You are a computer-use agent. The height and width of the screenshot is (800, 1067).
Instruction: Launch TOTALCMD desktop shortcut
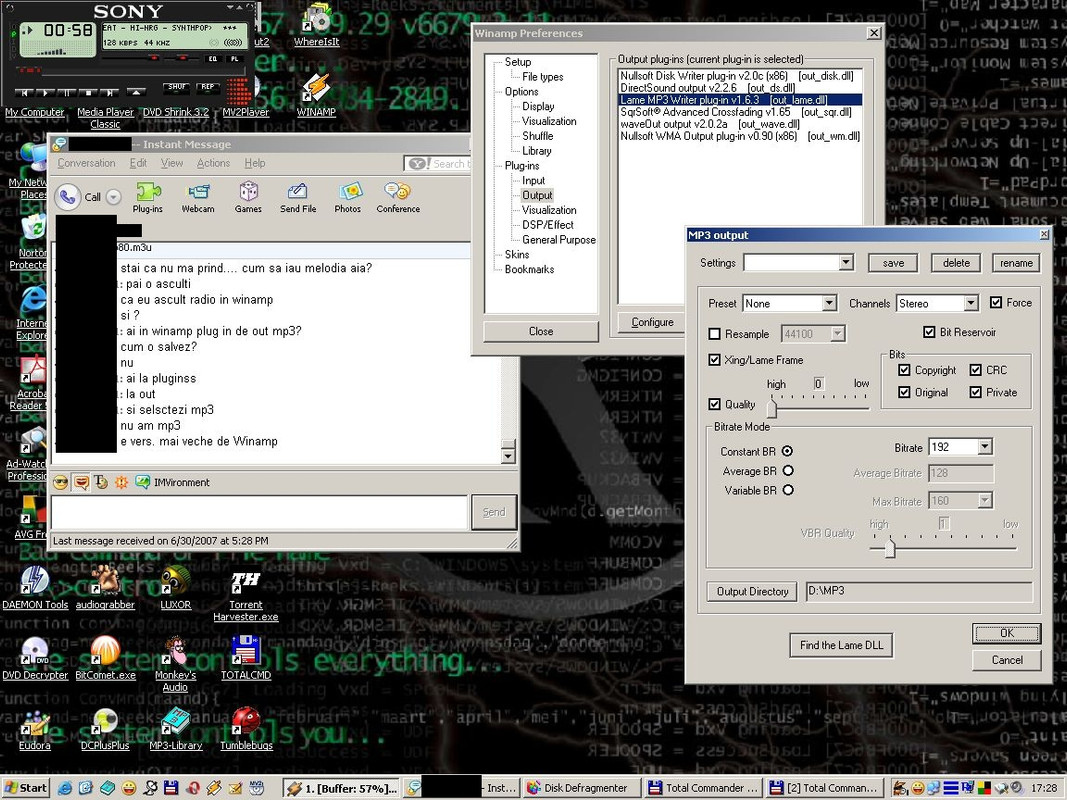(x=246, y=658)
